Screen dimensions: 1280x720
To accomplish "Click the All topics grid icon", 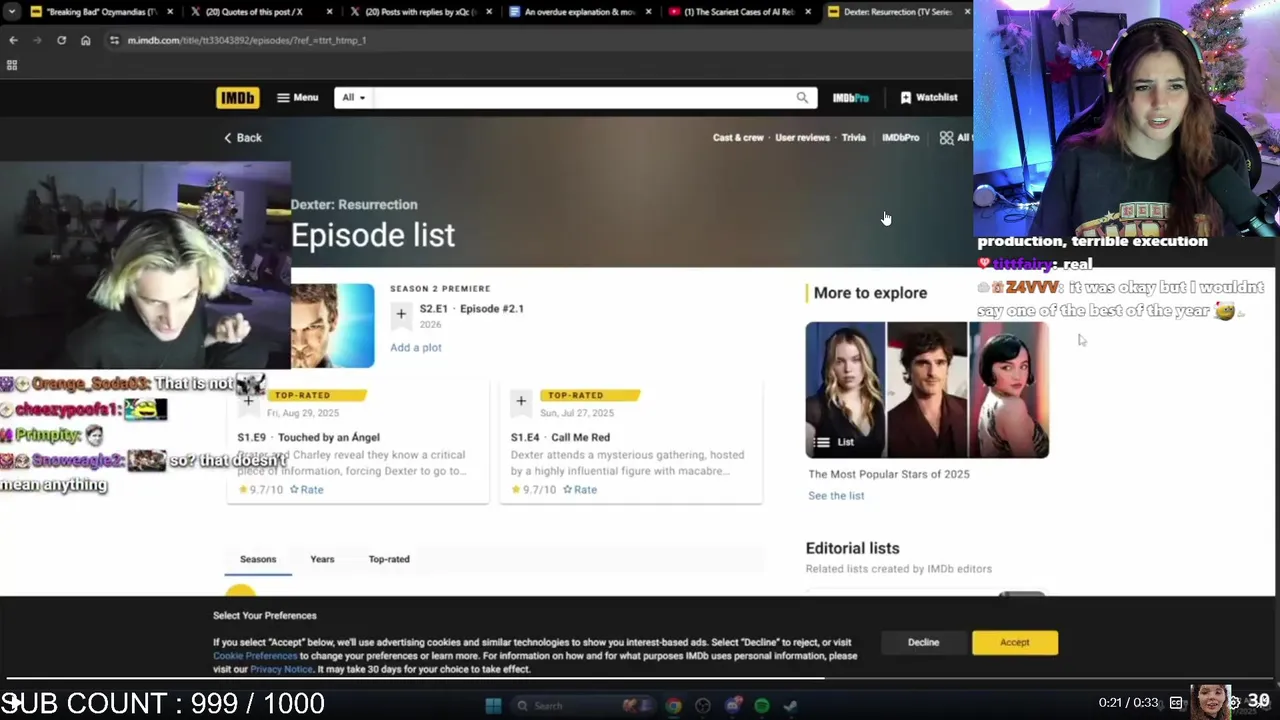I will click(x=946, y=138).
